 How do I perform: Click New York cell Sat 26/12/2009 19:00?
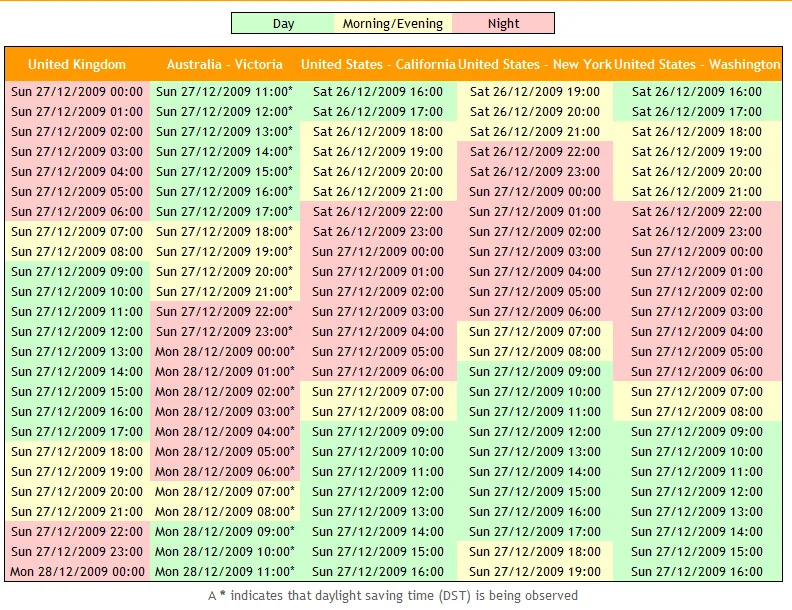(535, 91)
